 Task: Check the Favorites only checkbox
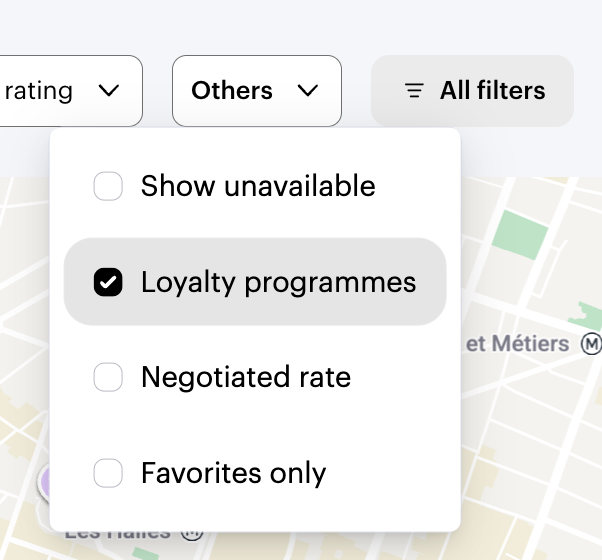[x=108, y=473]
